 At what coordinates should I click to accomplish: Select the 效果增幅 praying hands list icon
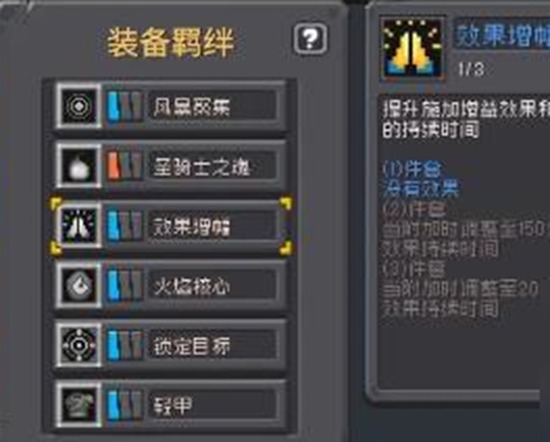pyautogui.click(x=79, y=226)
